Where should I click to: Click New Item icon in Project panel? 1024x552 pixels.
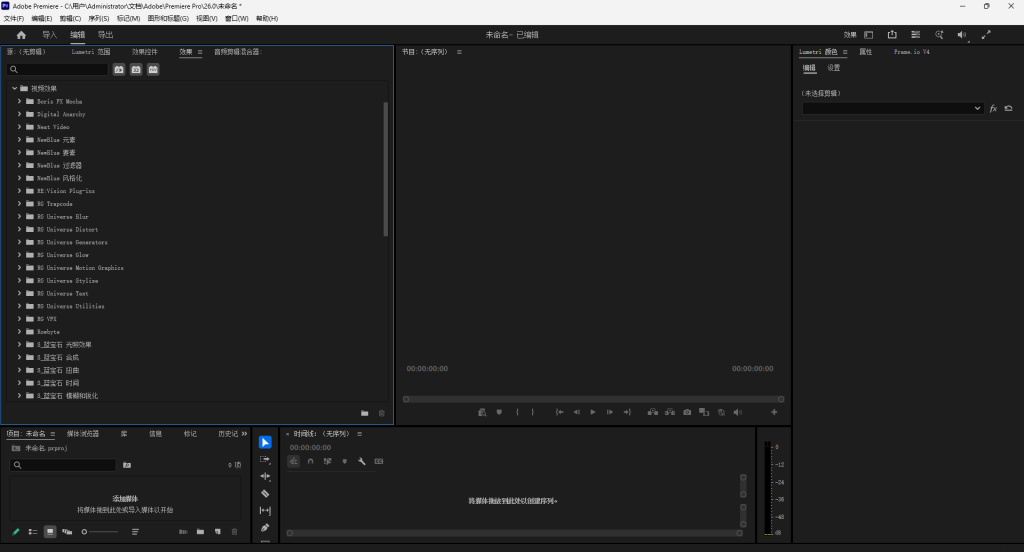click(217, 532)
